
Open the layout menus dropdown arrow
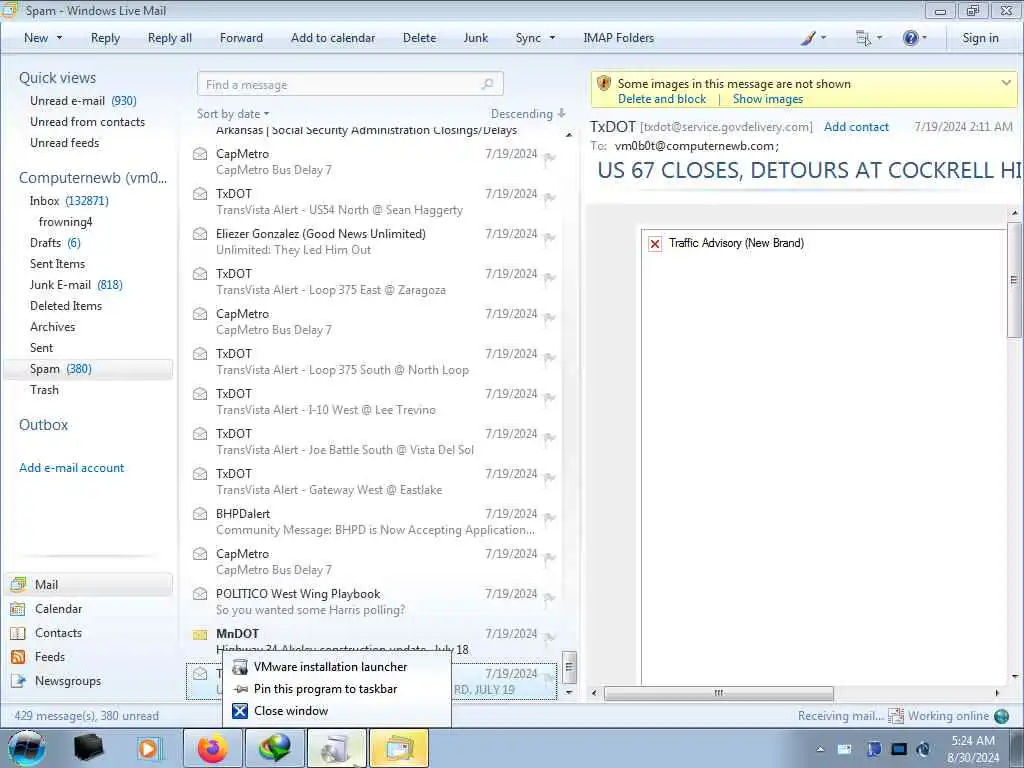pyautogui.click(x=879, y=38)
